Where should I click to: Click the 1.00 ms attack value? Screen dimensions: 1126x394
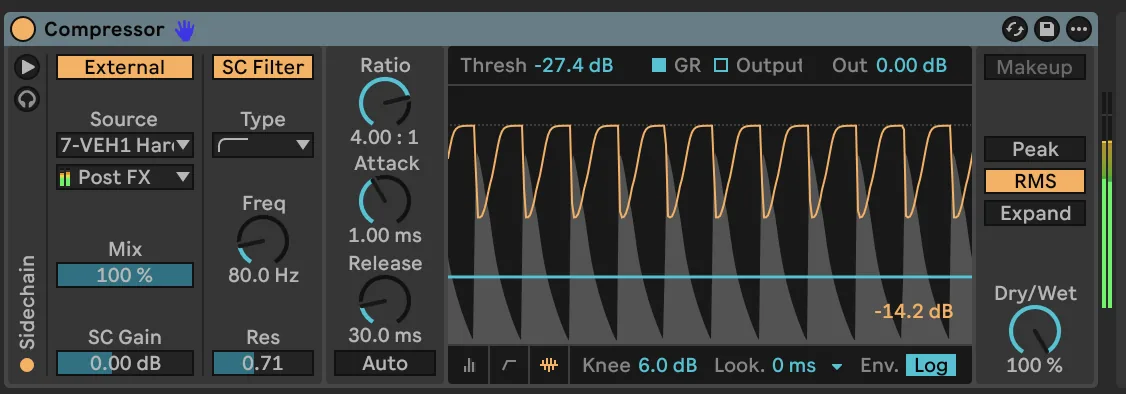pyautogui.click(x=385, y=235)
